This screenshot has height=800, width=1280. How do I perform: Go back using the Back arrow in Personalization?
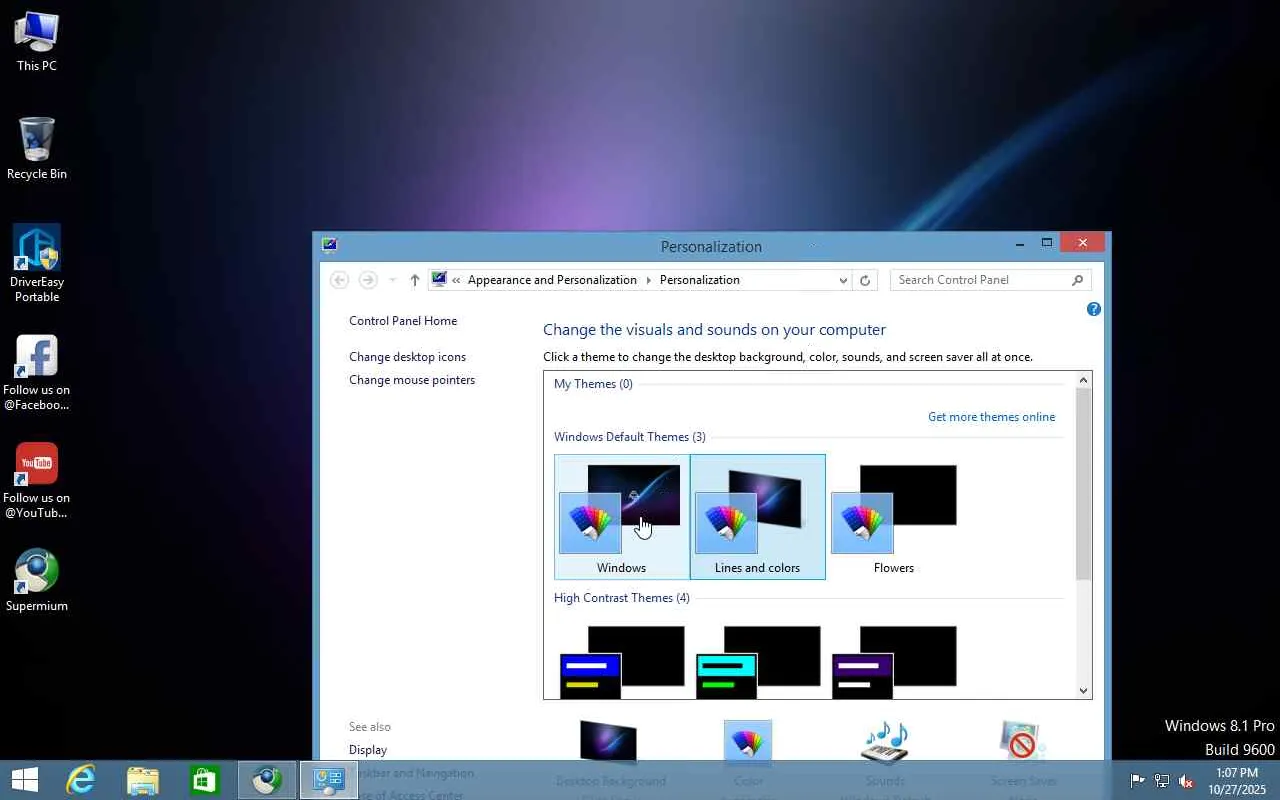tap(340, 280)
